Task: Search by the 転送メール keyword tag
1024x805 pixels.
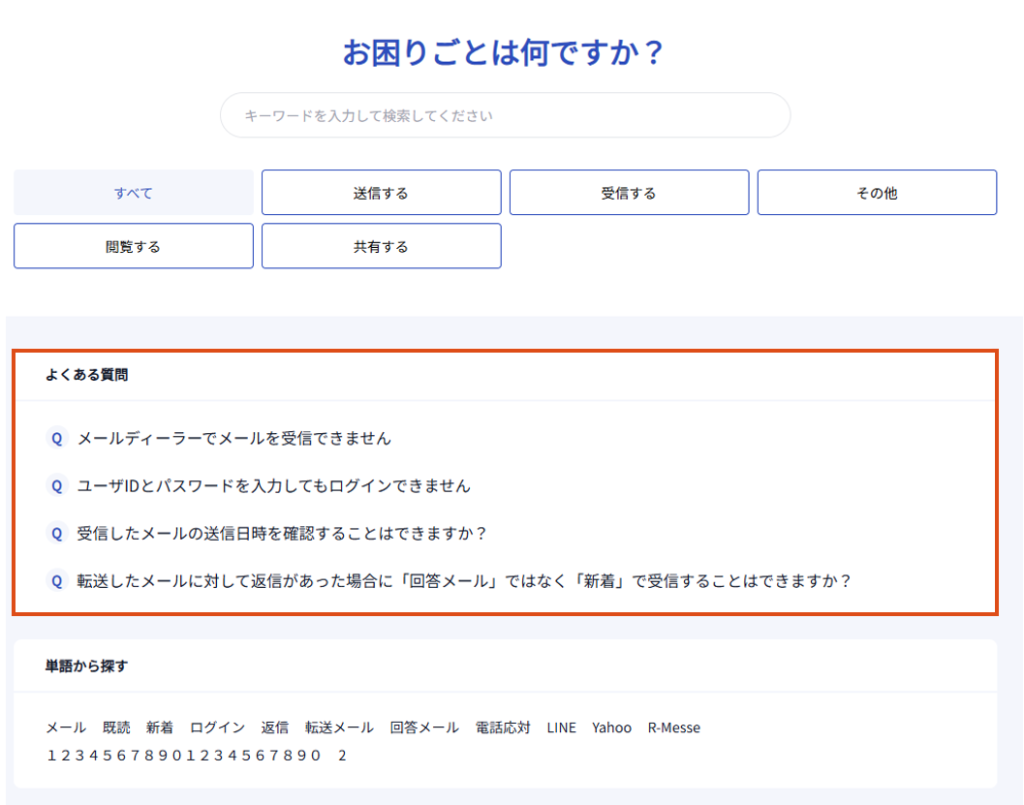Action: pyautogui.click(x=339, y=727)
